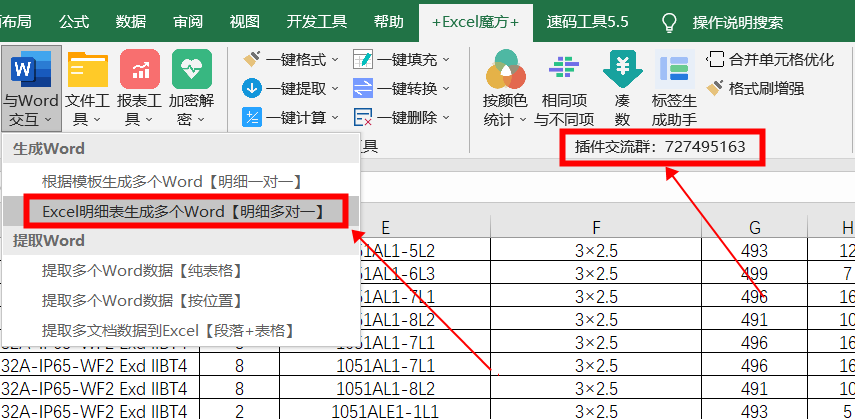Click cell with value 2 in bottom row
The width and height of the screenshot is (855, 419).
coord(239,411)
